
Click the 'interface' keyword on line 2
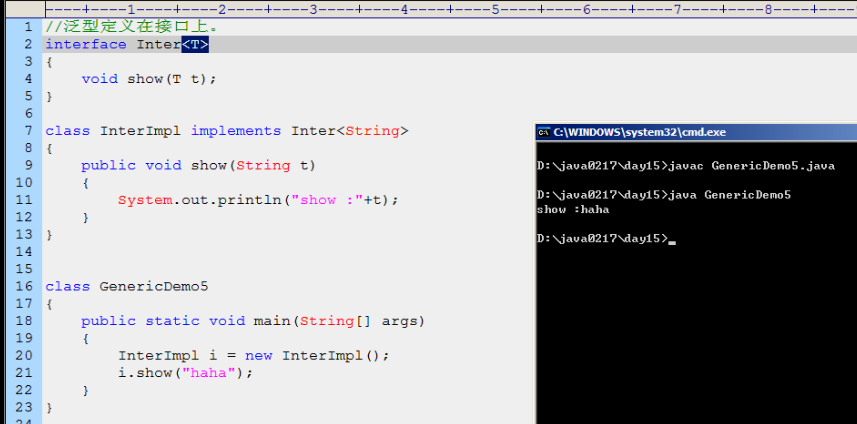click(x=86, y=44)
